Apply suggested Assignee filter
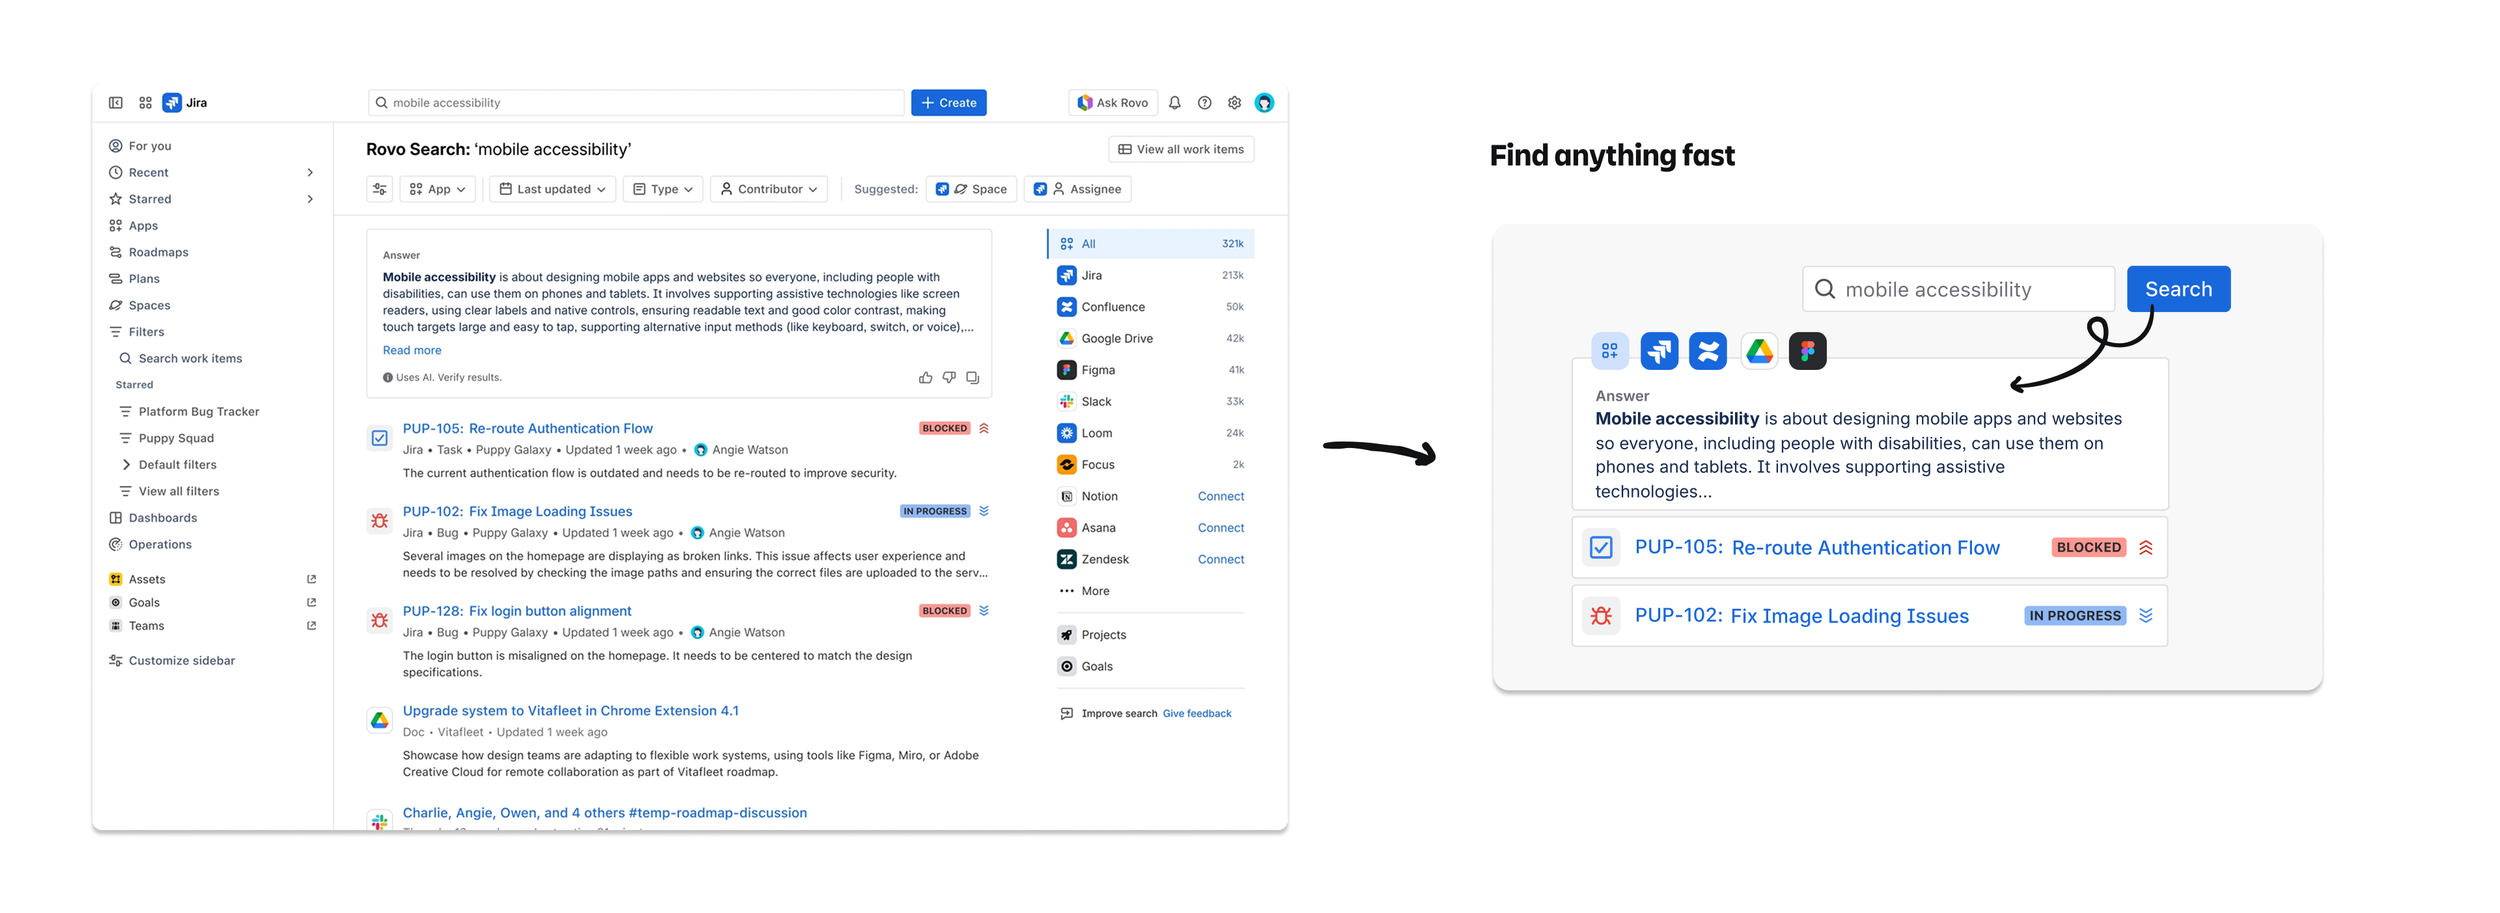2500x913 pixels. 1078,189
